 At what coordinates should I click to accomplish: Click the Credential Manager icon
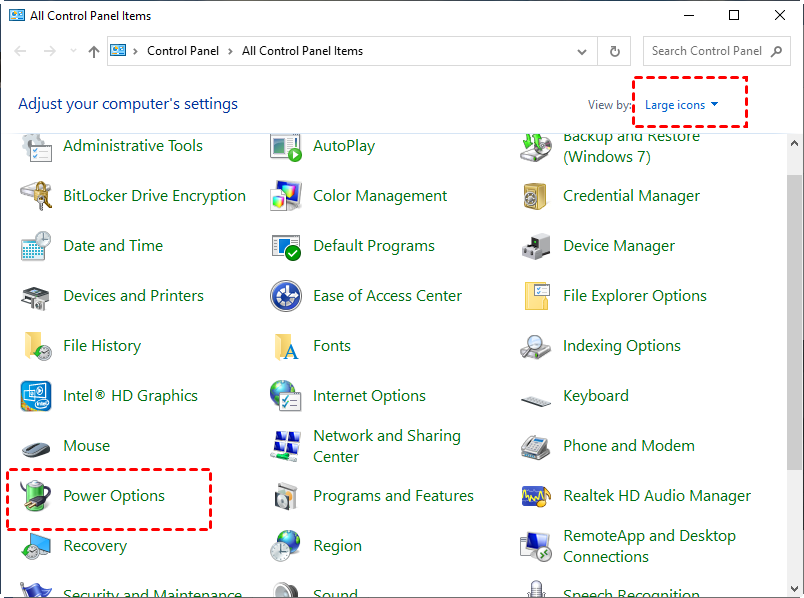tap(536, 196)
